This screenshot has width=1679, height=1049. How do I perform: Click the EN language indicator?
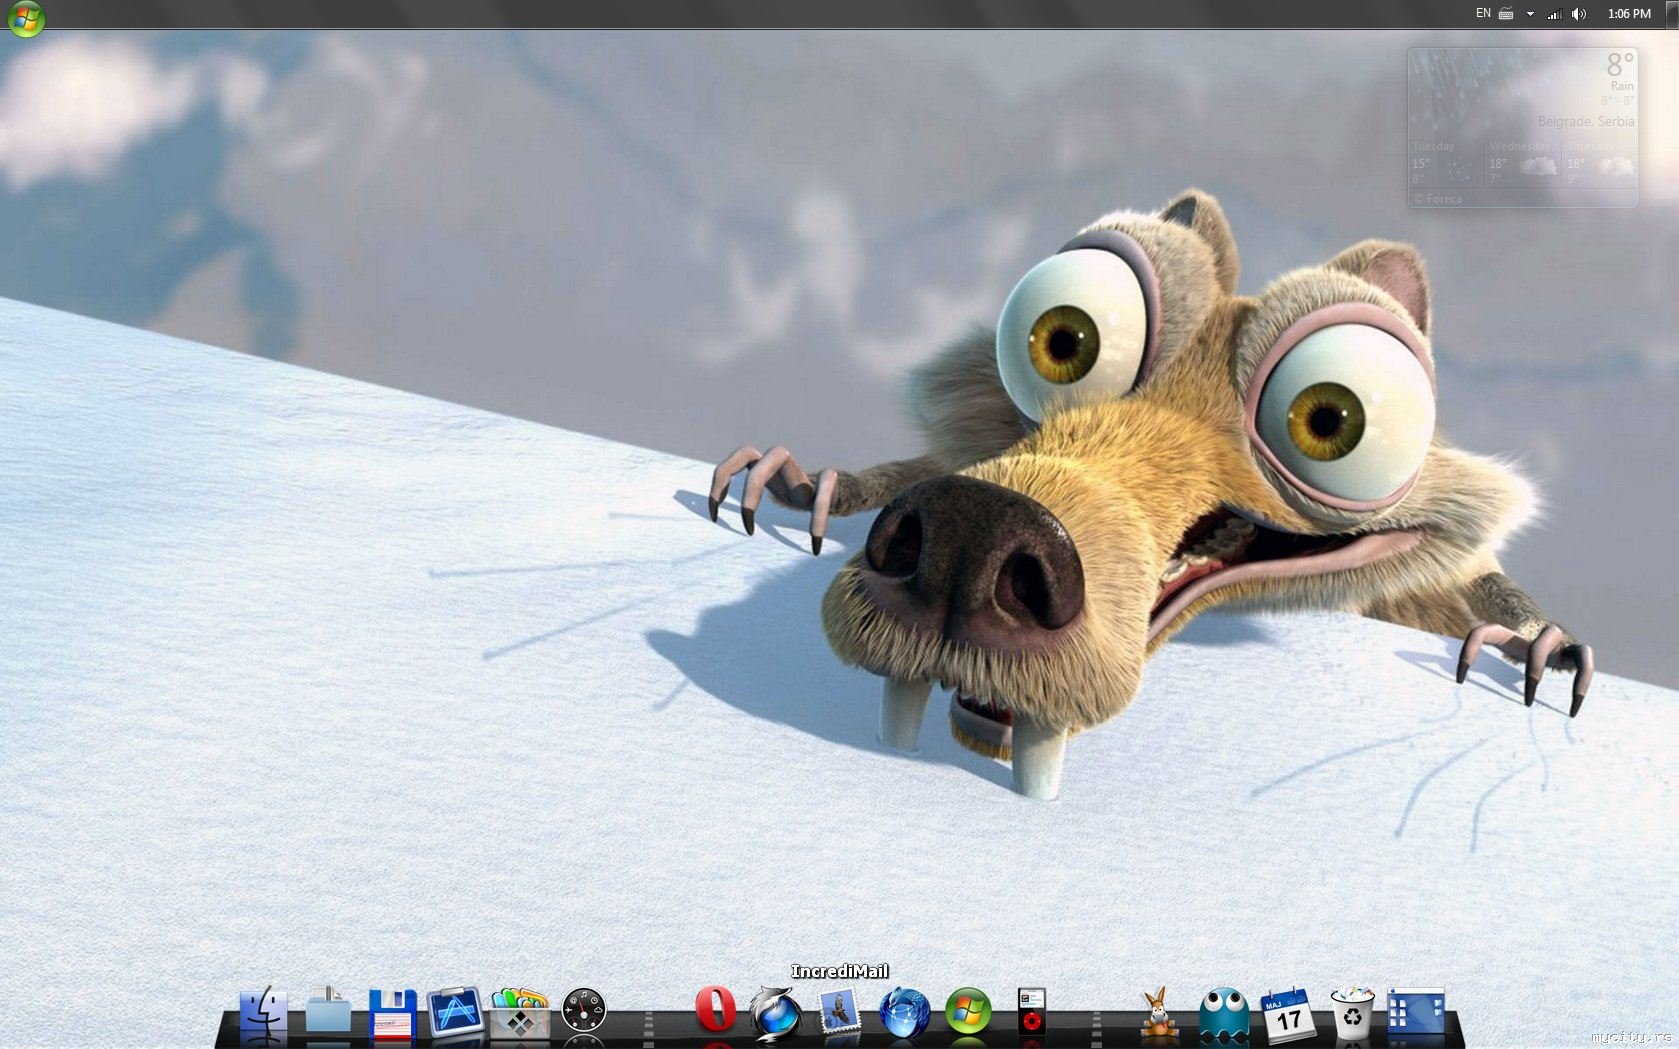pos(1483,13)
